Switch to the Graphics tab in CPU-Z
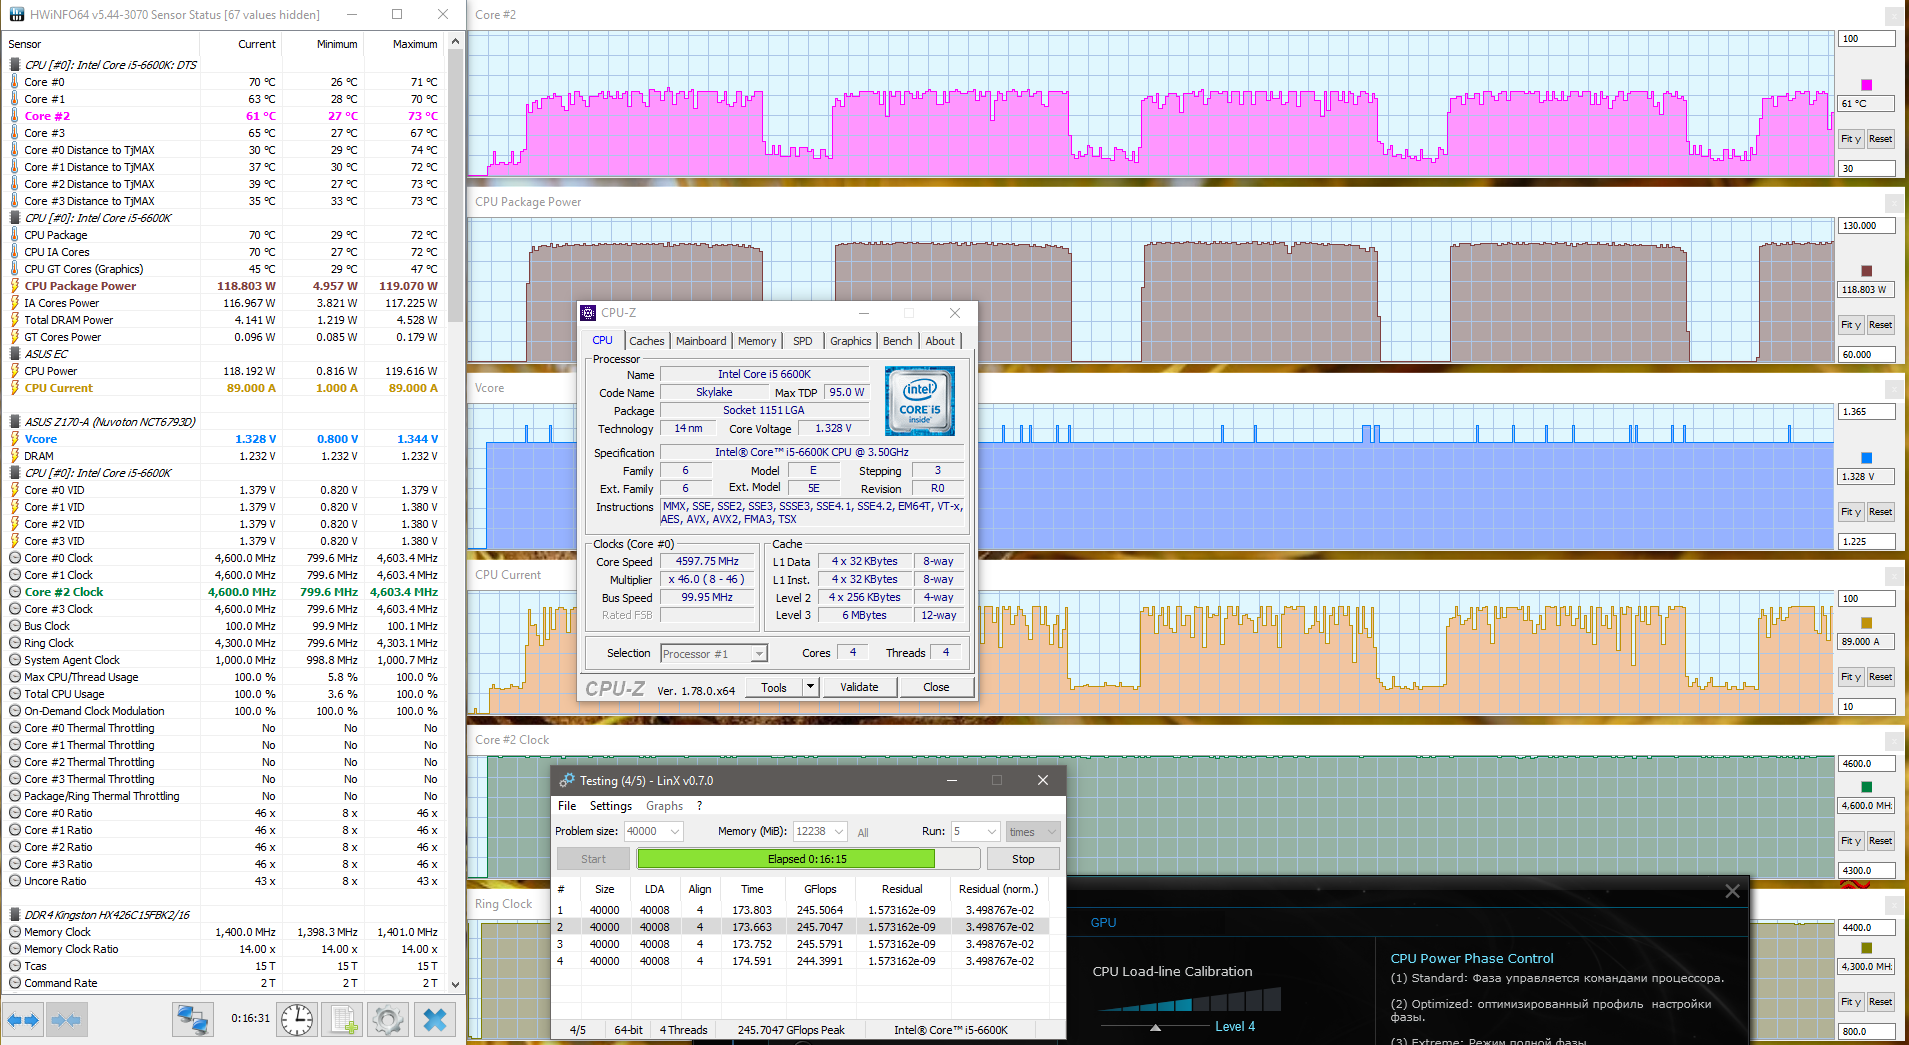The image size is (1909, 1045). point(851,341)
